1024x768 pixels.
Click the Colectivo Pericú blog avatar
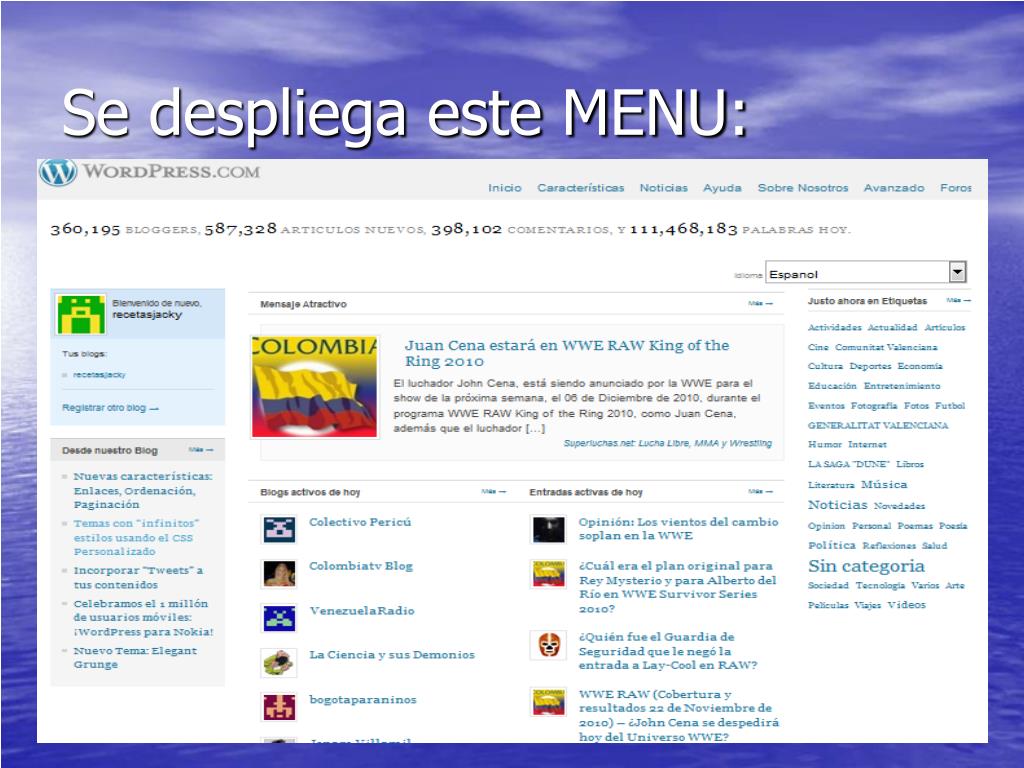coord(280,529)
